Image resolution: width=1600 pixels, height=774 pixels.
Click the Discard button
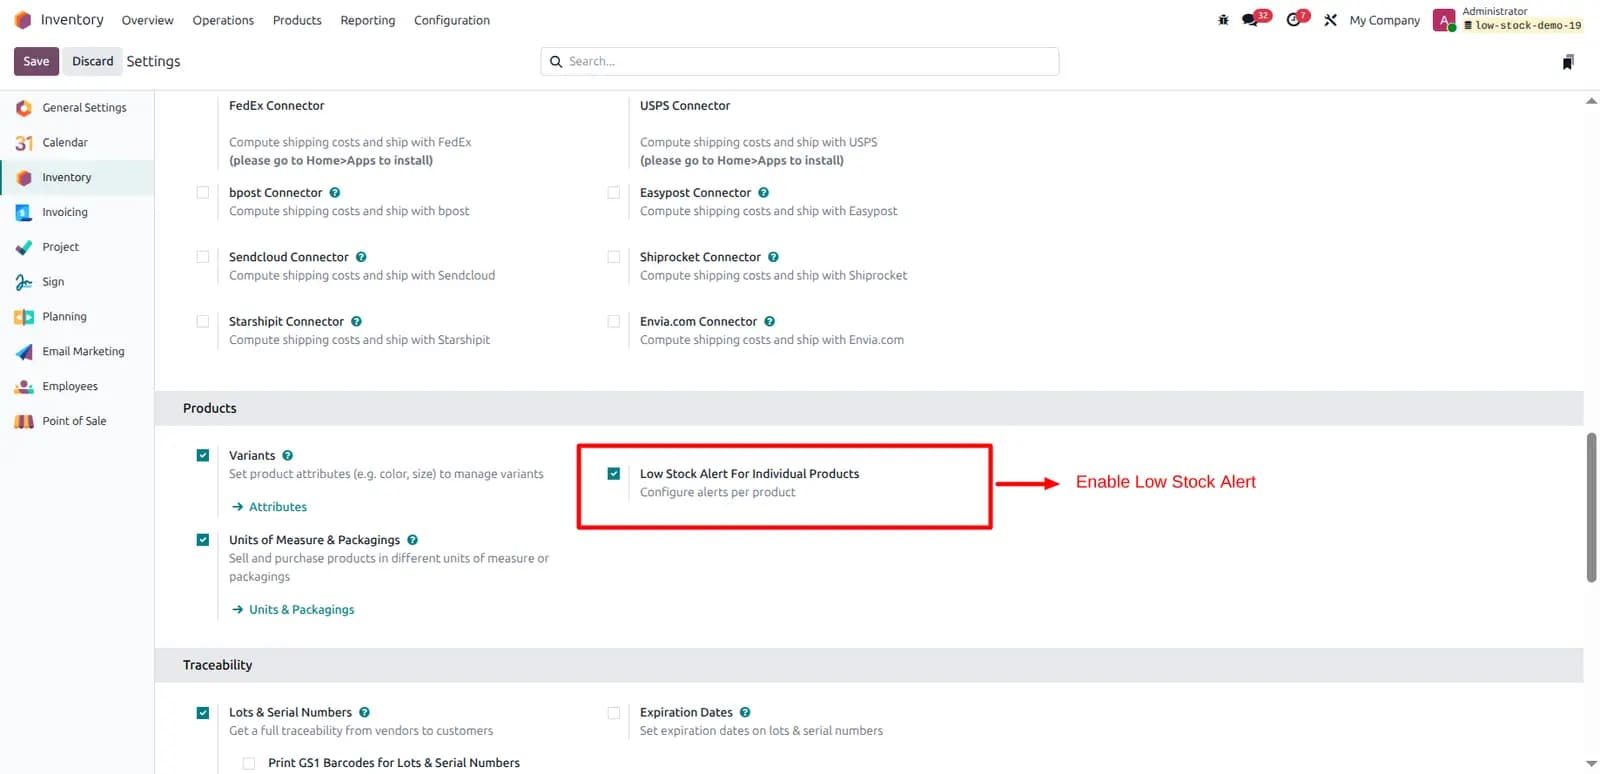(93, 61)
